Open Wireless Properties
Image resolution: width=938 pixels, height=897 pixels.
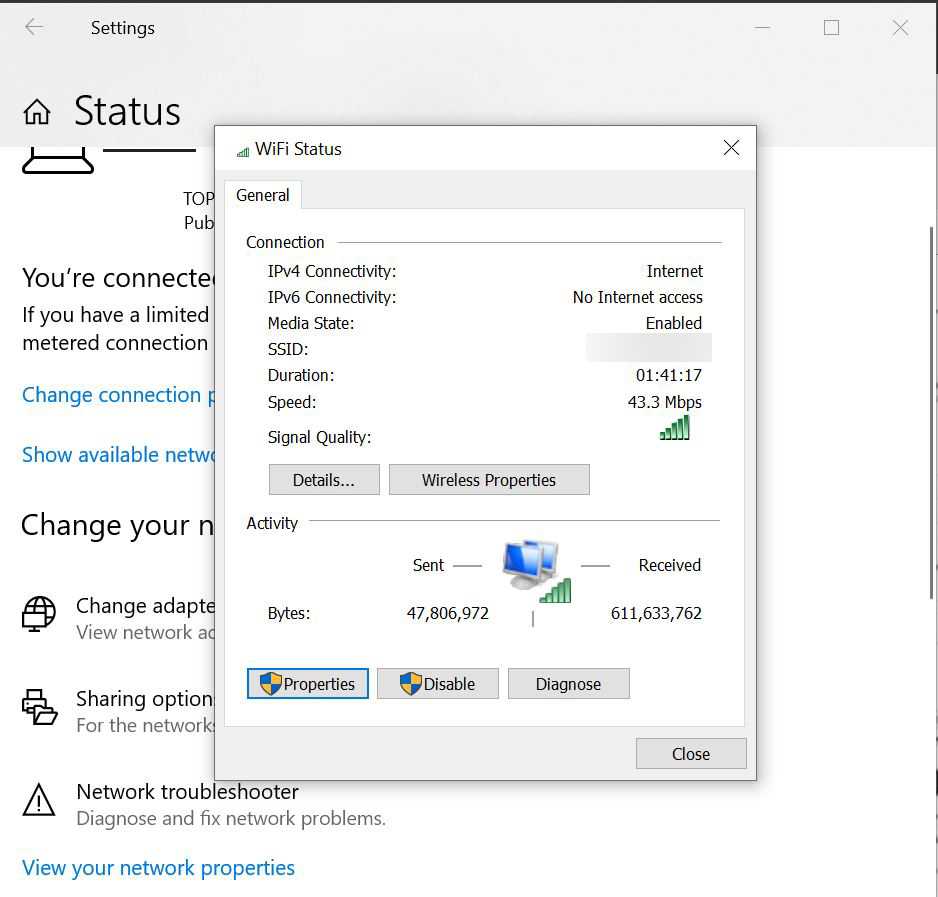pos(489,480)
